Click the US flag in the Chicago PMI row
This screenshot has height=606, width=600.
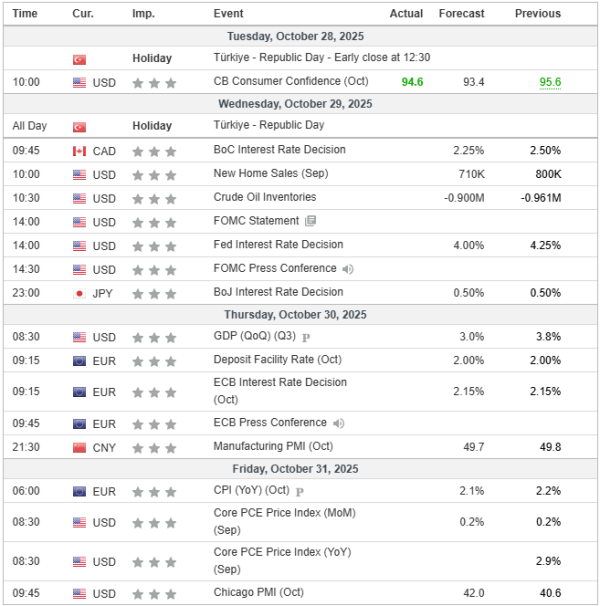coord(79,594)
